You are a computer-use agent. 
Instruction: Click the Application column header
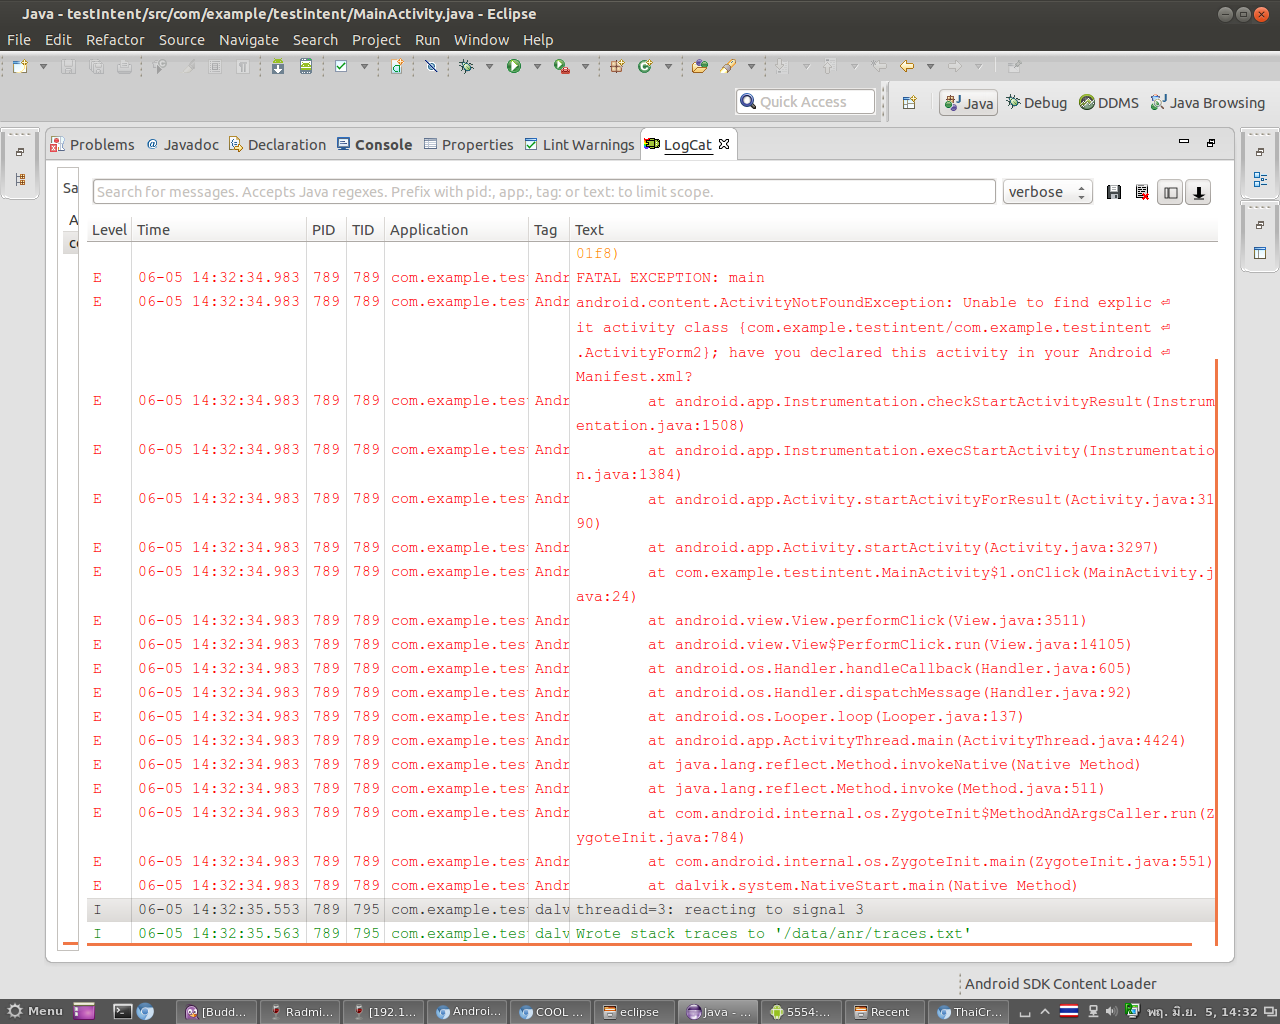(x=457, y=230)
